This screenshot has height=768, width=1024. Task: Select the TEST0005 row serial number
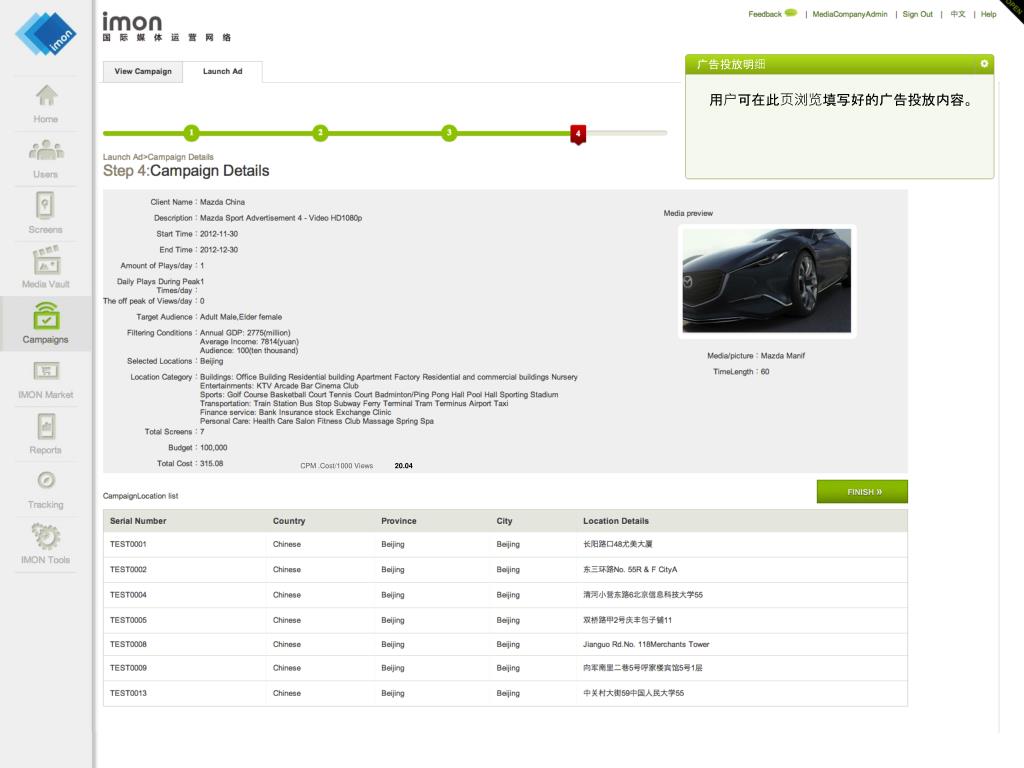[128, 620]
